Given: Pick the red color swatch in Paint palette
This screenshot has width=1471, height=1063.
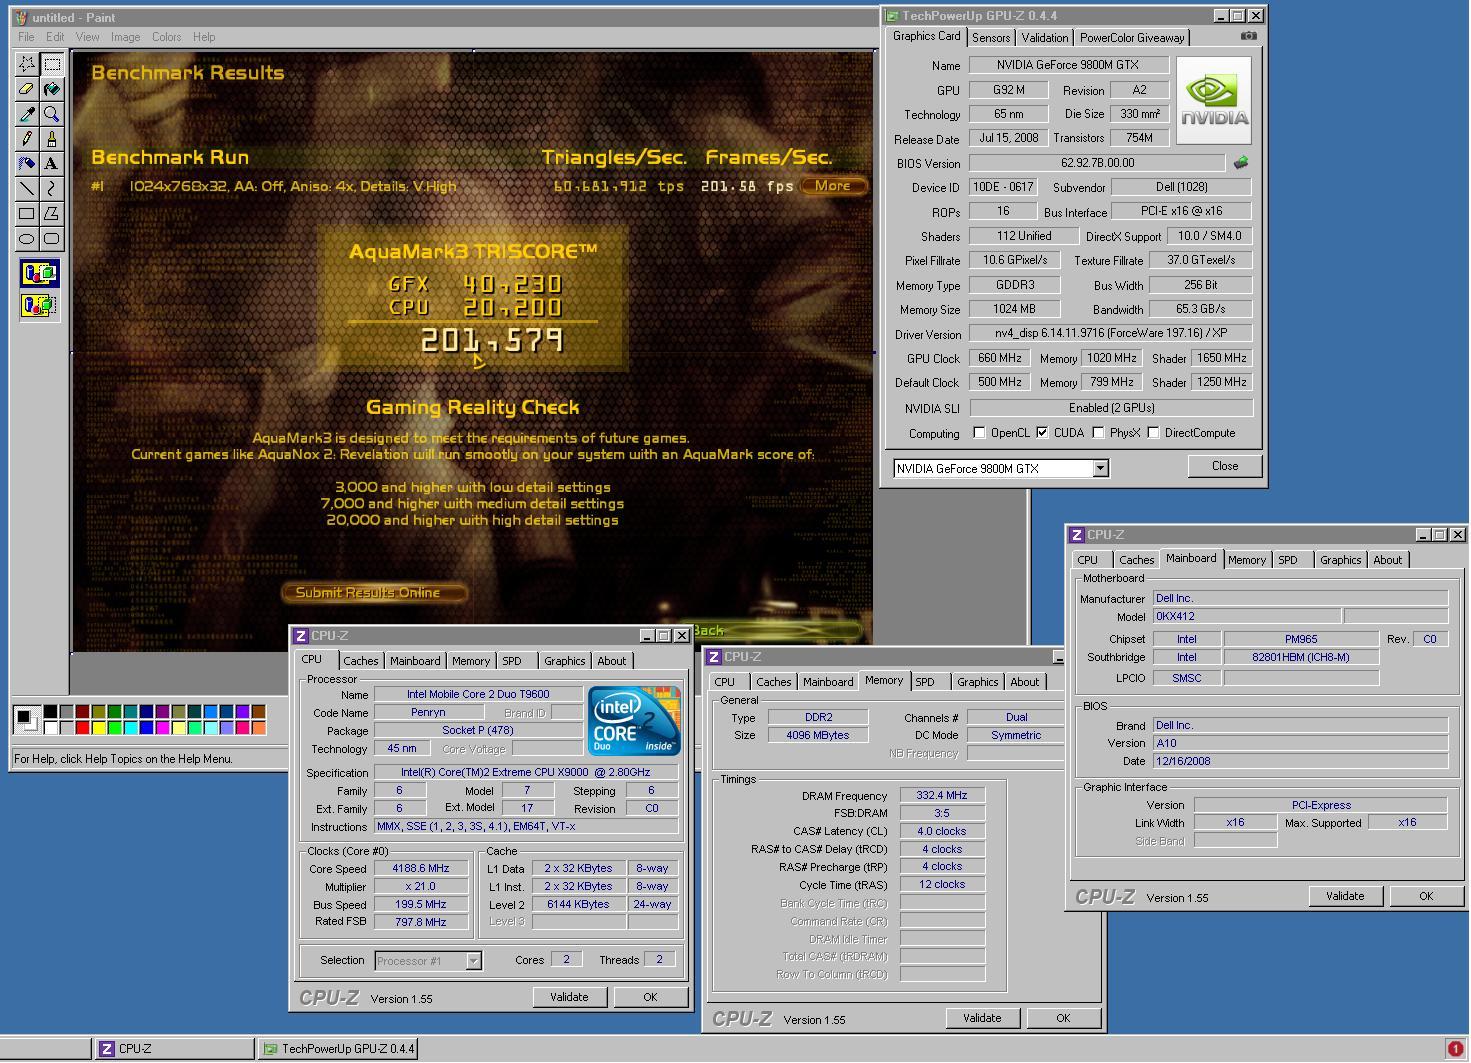Looking at the screenshot, I should coord(82,727).
